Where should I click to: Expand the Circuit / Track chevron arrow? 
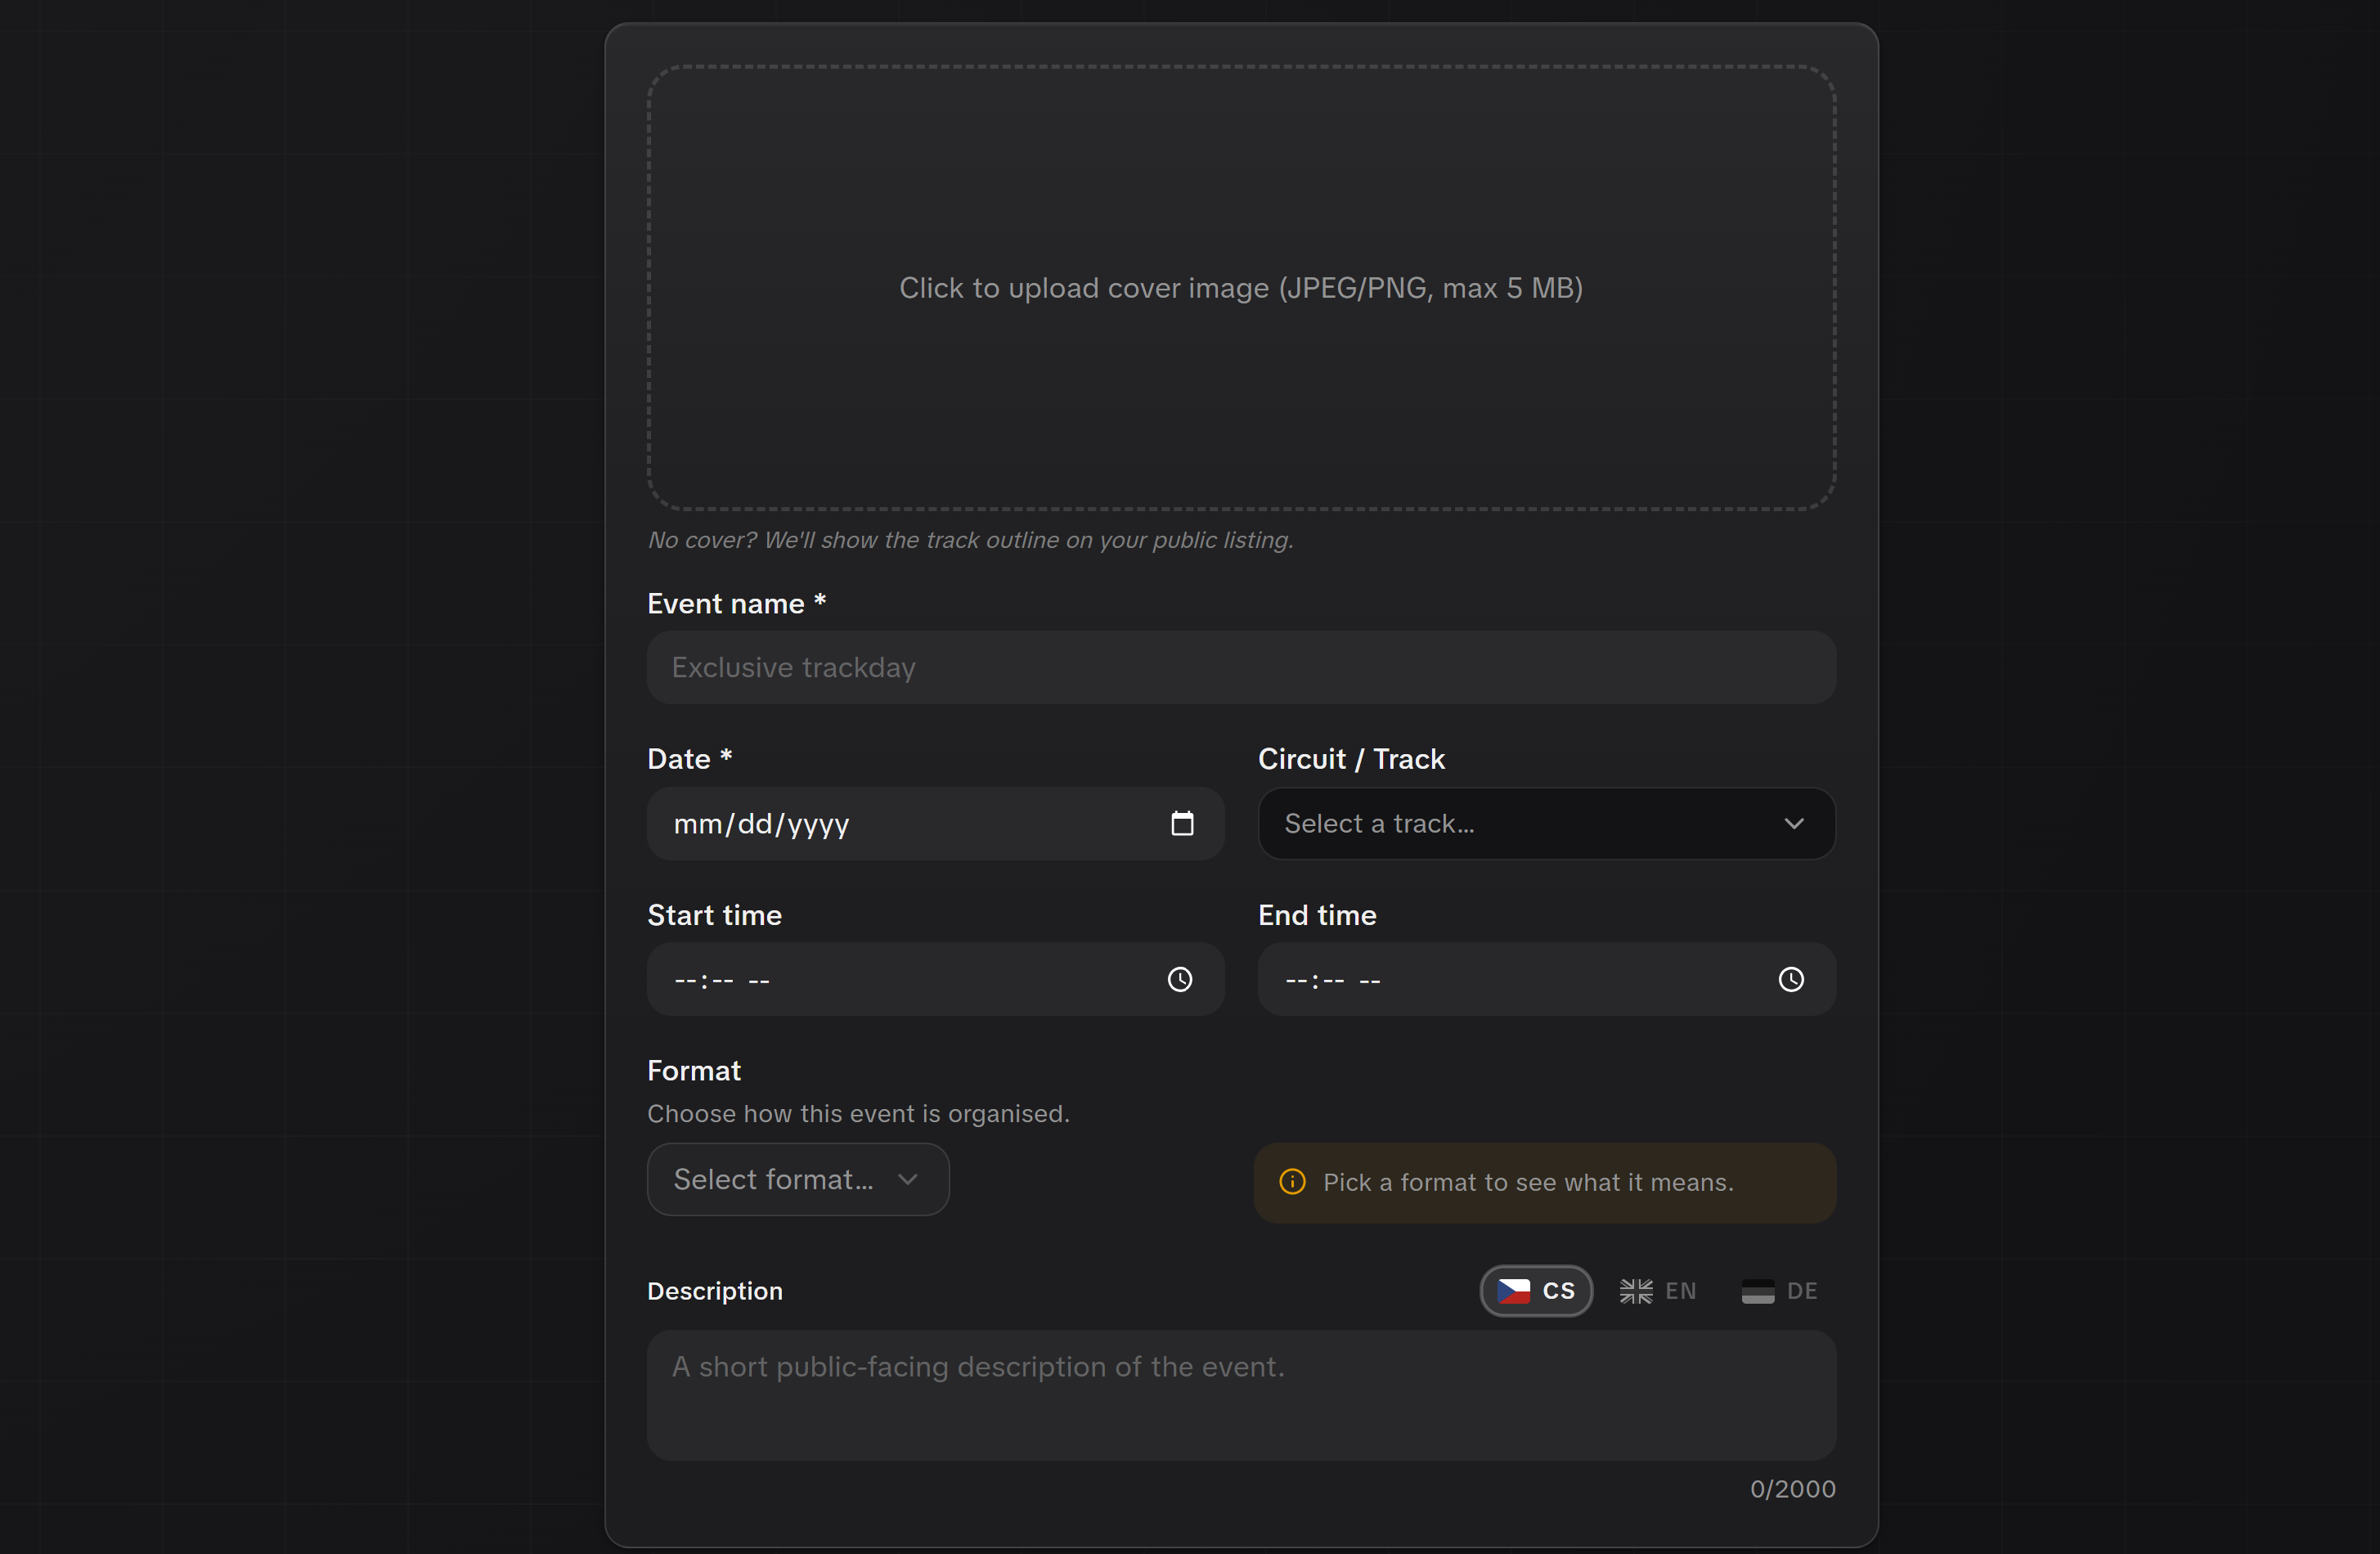tap(1794, 823)
